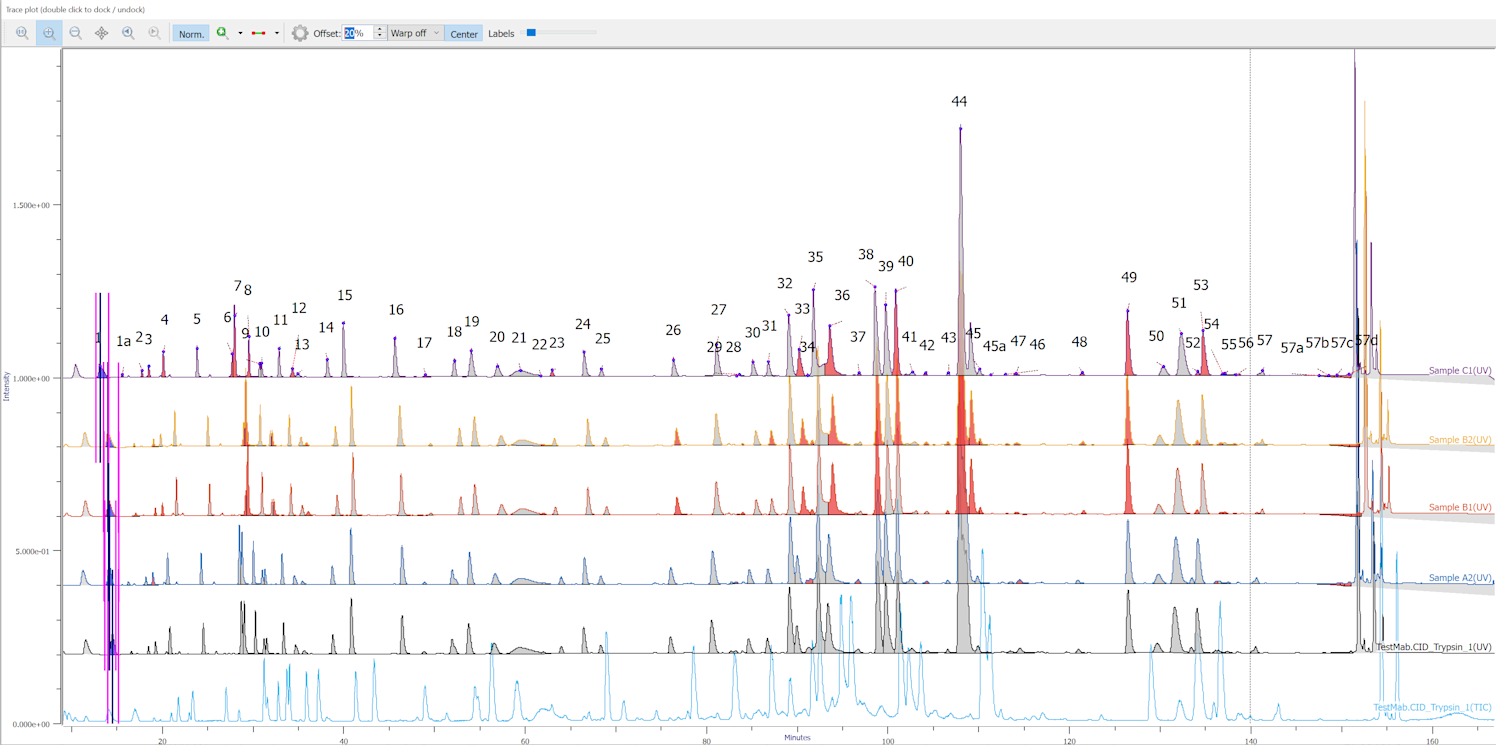
Task: Toggle the Norm. normalization button
Action: click(191, 33)
